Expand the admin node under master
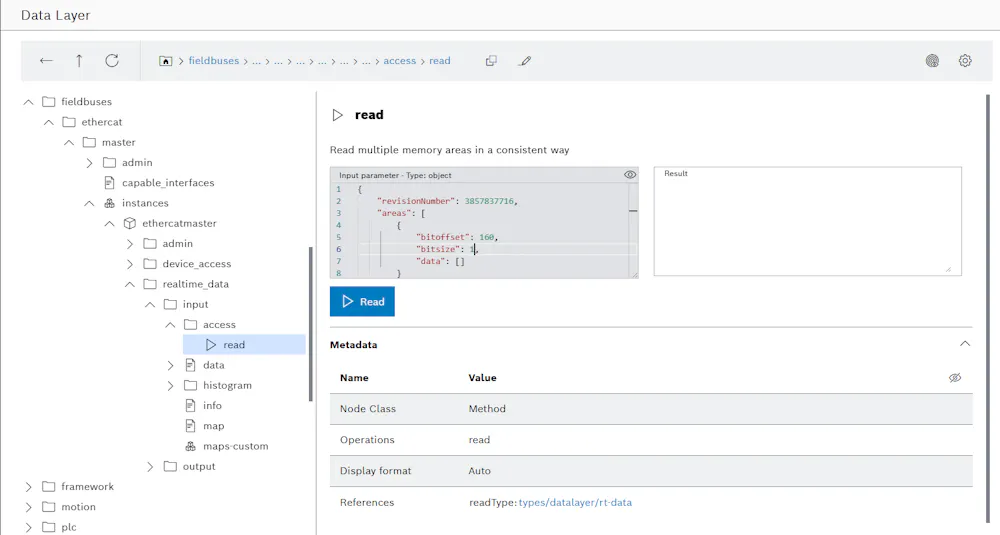This screenshot has height=535, width=1000. [x=89, y=163]
